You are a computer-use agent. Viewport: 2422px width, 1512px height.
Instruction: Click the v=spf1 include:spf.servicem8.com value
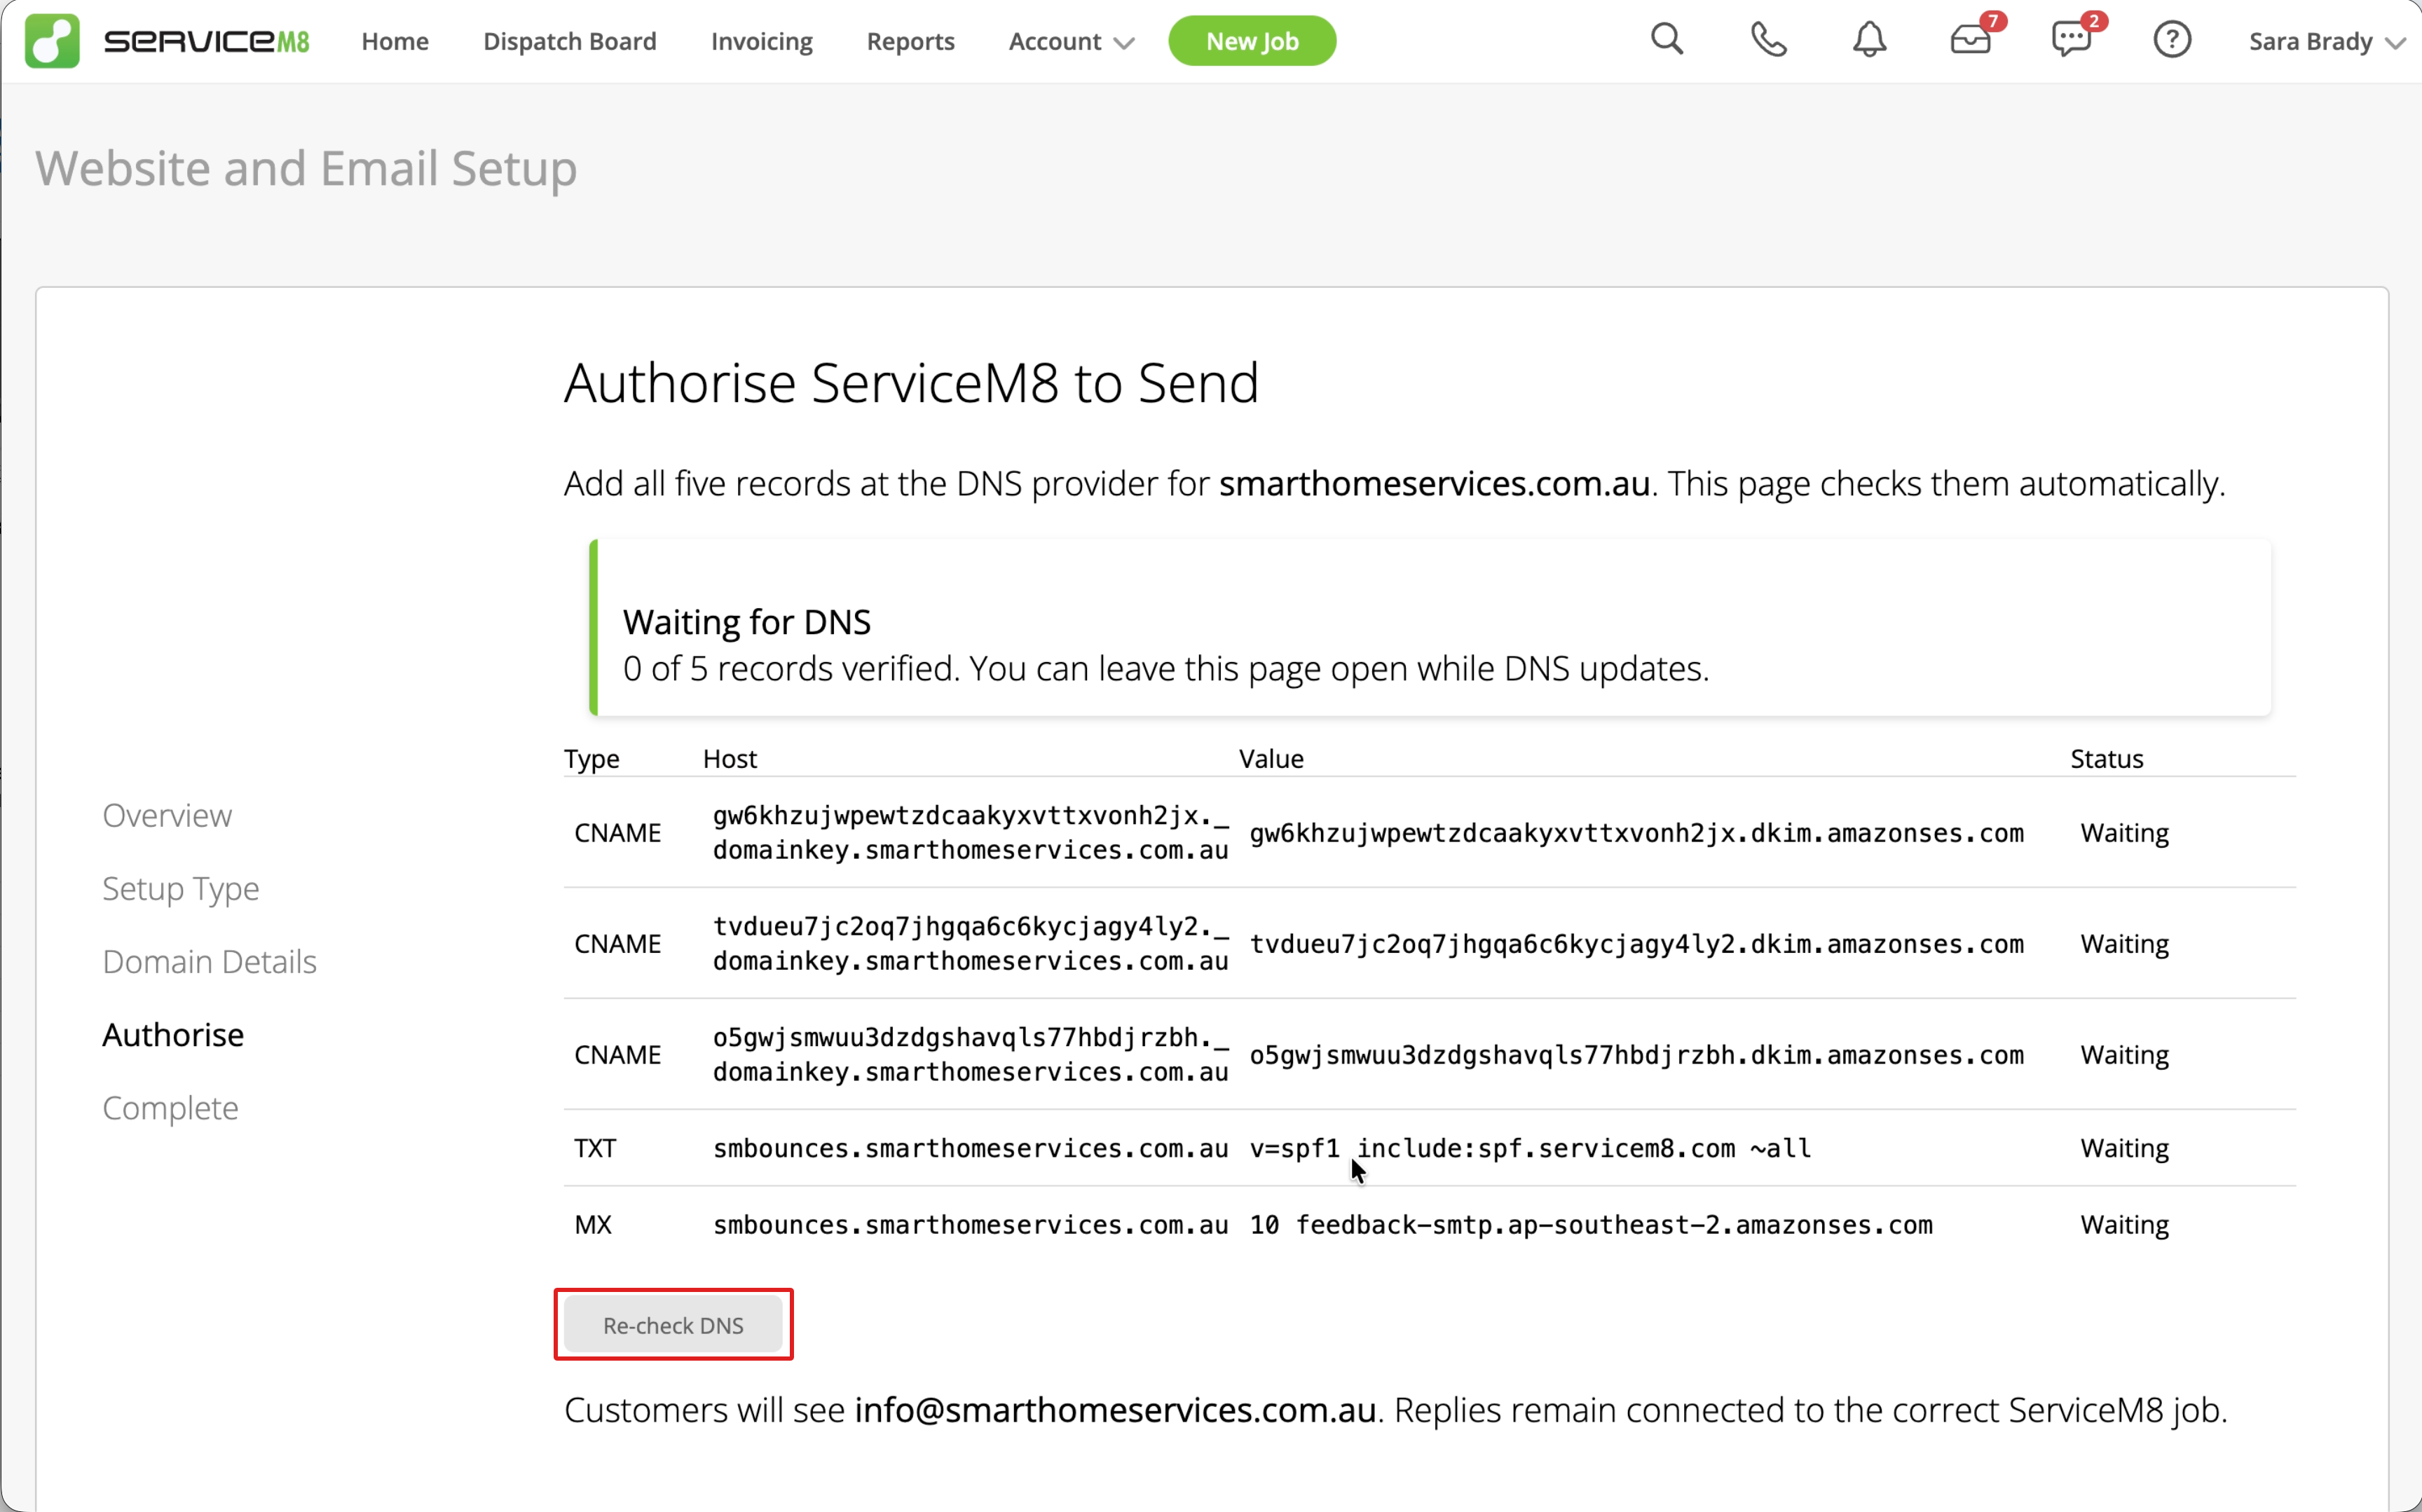1530,1148
